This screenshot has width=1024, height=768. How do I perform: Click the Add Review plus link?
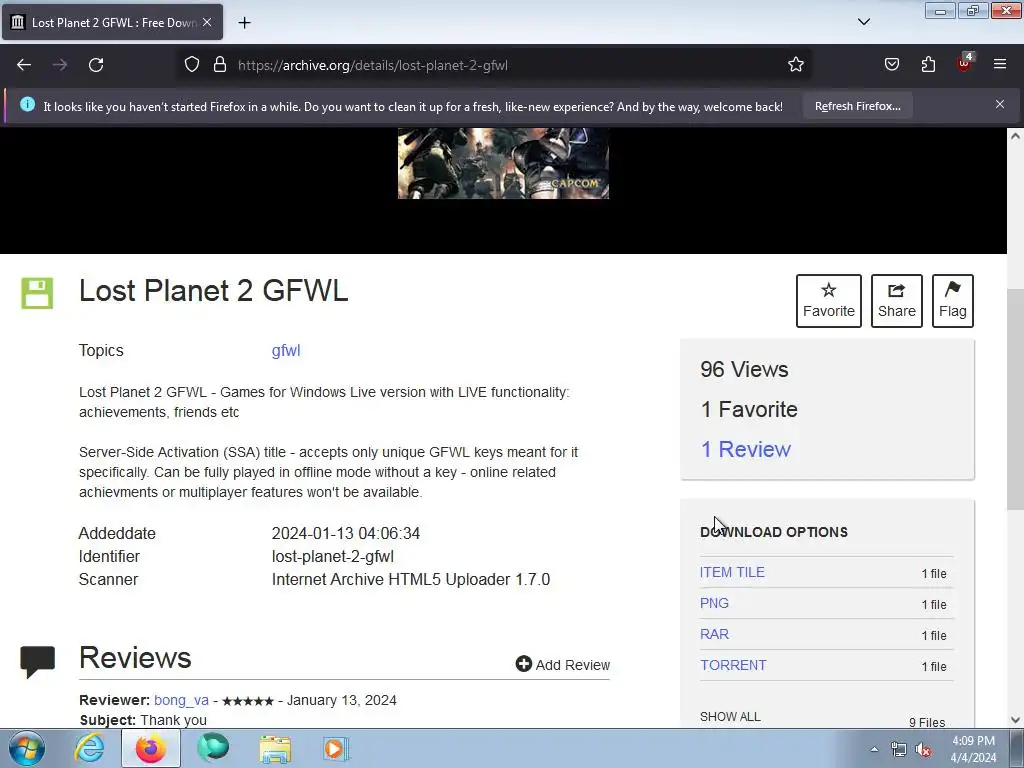tap(562, 665)
